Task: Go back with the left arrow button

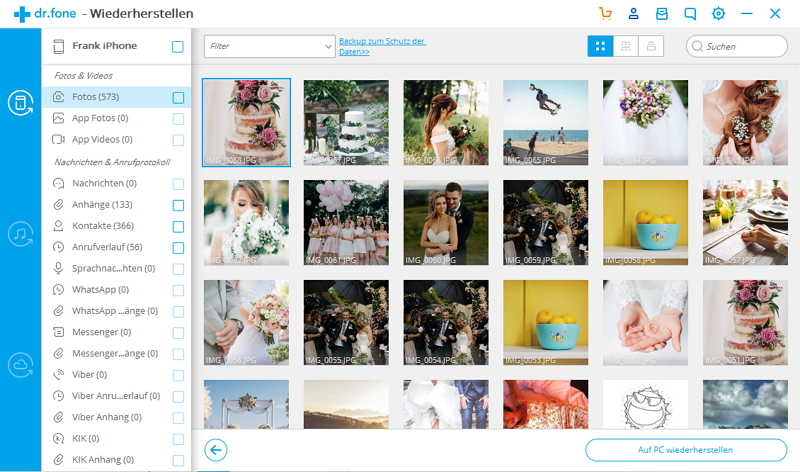Action: (x=216, y=450)
